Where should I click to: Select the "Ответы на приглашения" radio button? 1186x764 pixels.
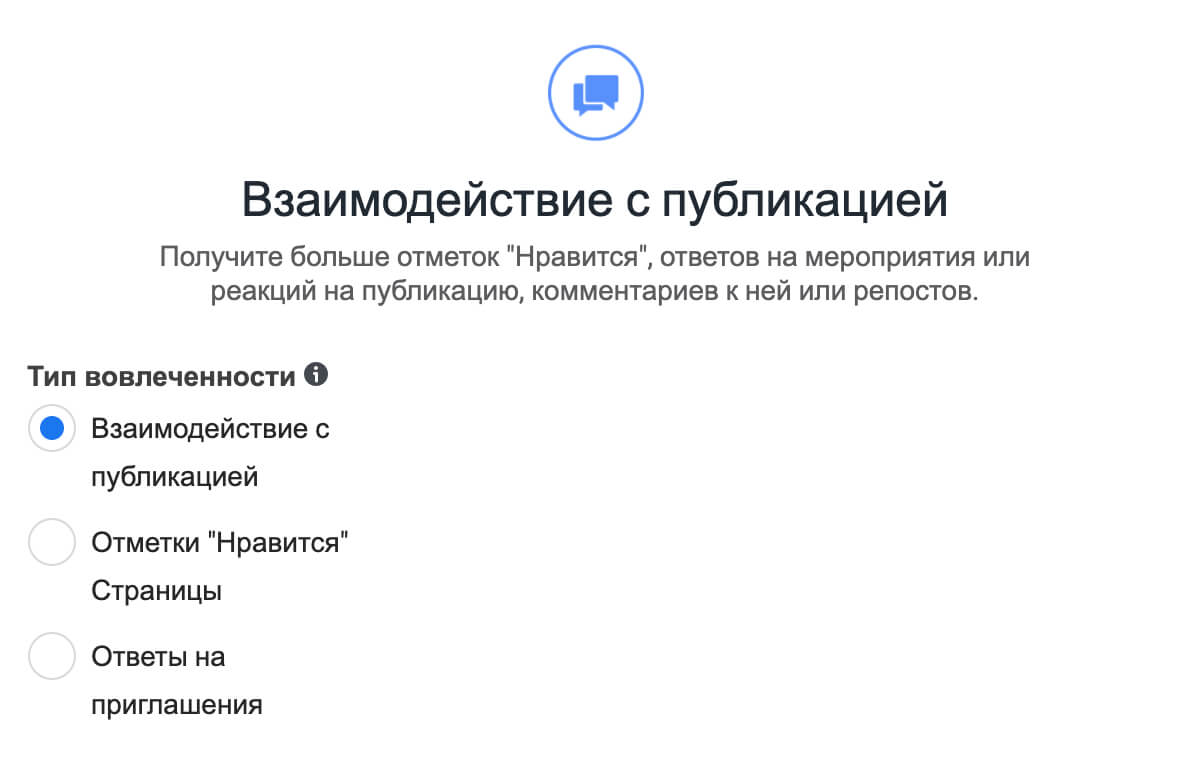tap(51, 656)
